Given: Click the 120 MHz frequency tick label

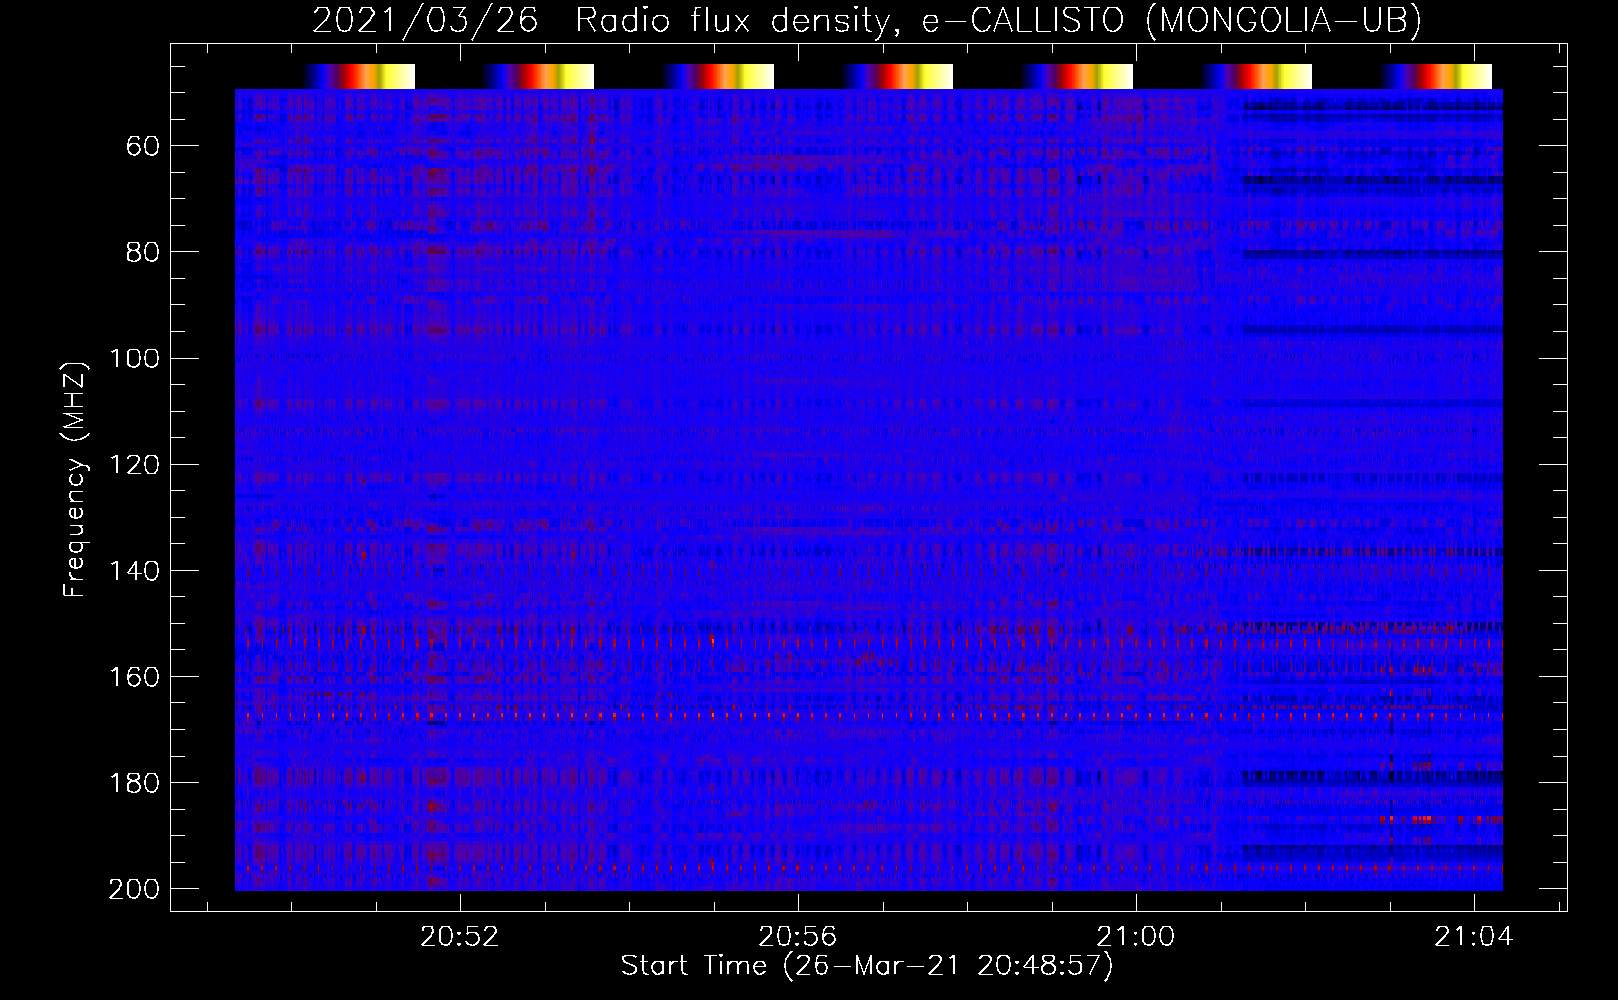Looking at the screenshot, I should [134, 464].
